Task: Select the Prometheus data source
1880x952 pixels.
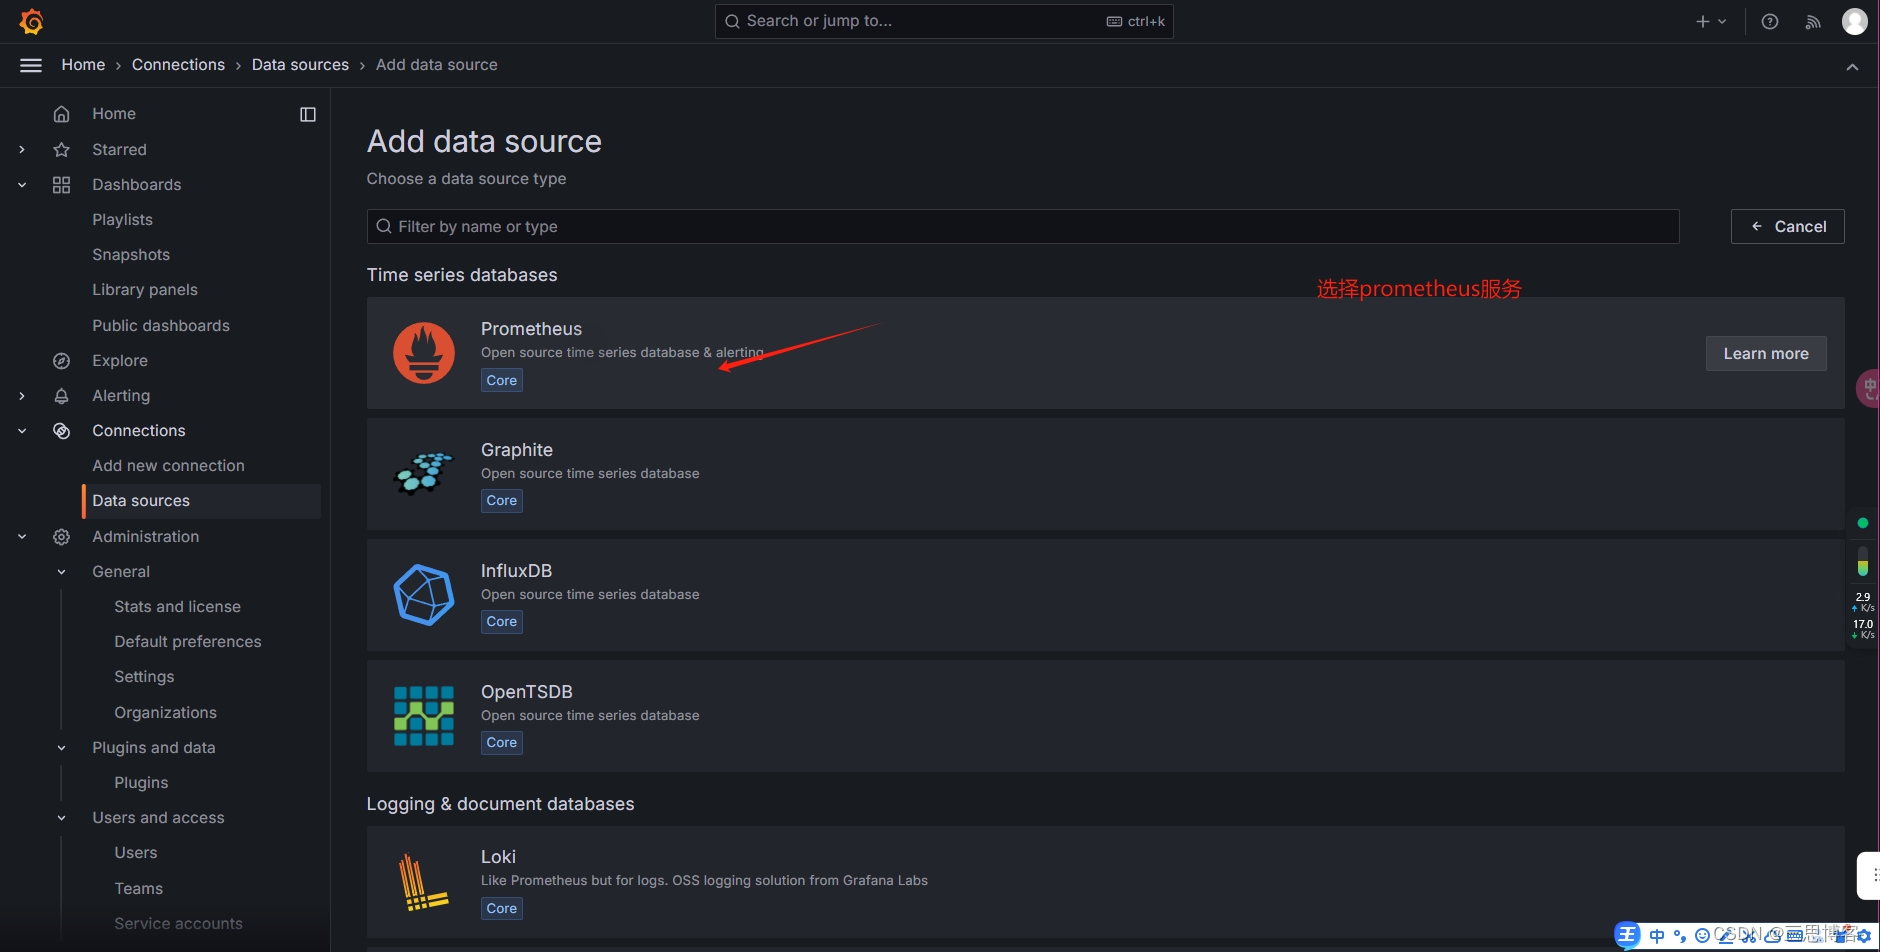Action: (1105, 353)
